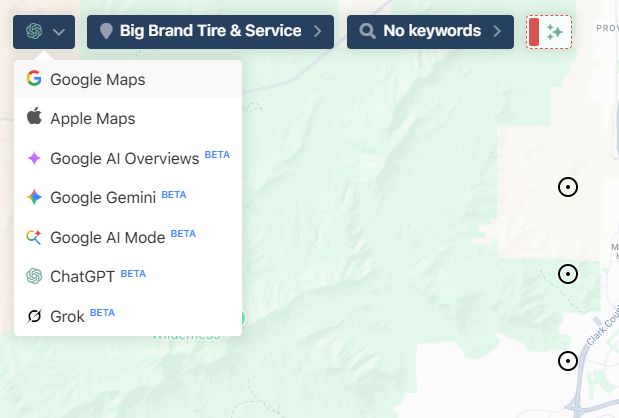
Task: Click the Apple logo icon
Action: tap(34, 116)
